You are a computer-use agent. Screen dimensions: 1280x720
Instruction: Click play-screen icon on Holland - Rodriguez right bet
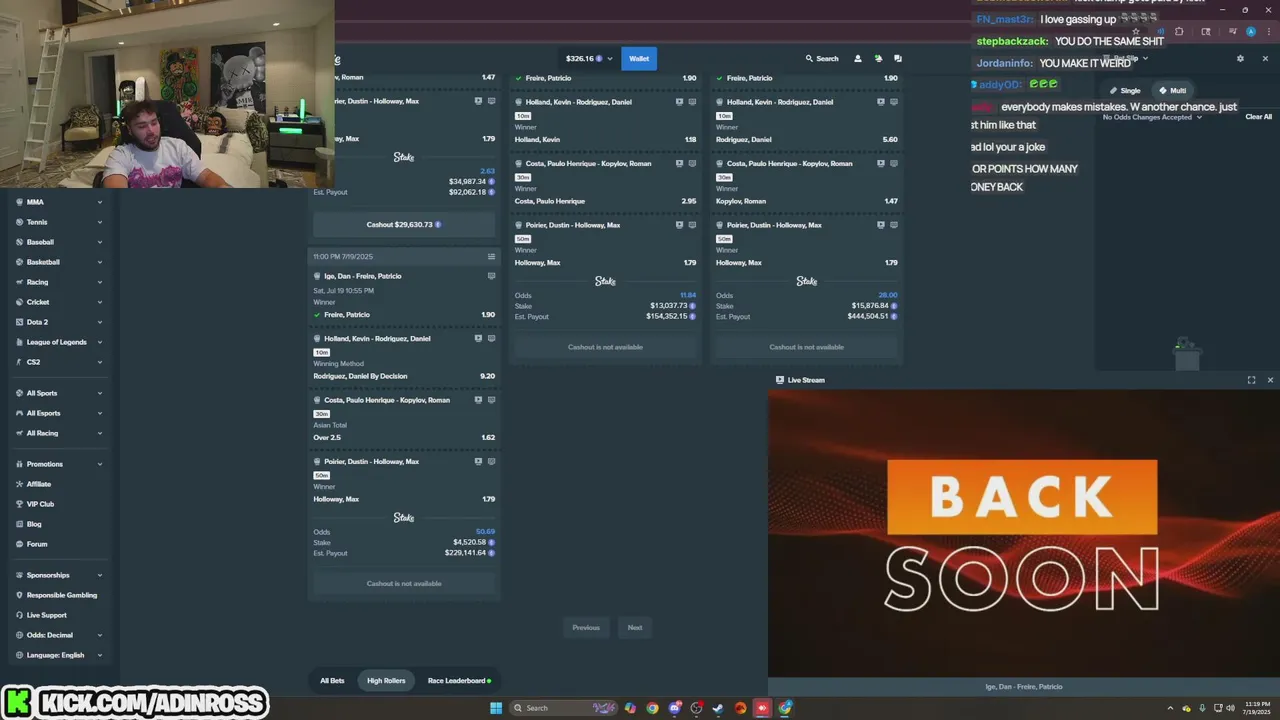[x=880, y=102]
